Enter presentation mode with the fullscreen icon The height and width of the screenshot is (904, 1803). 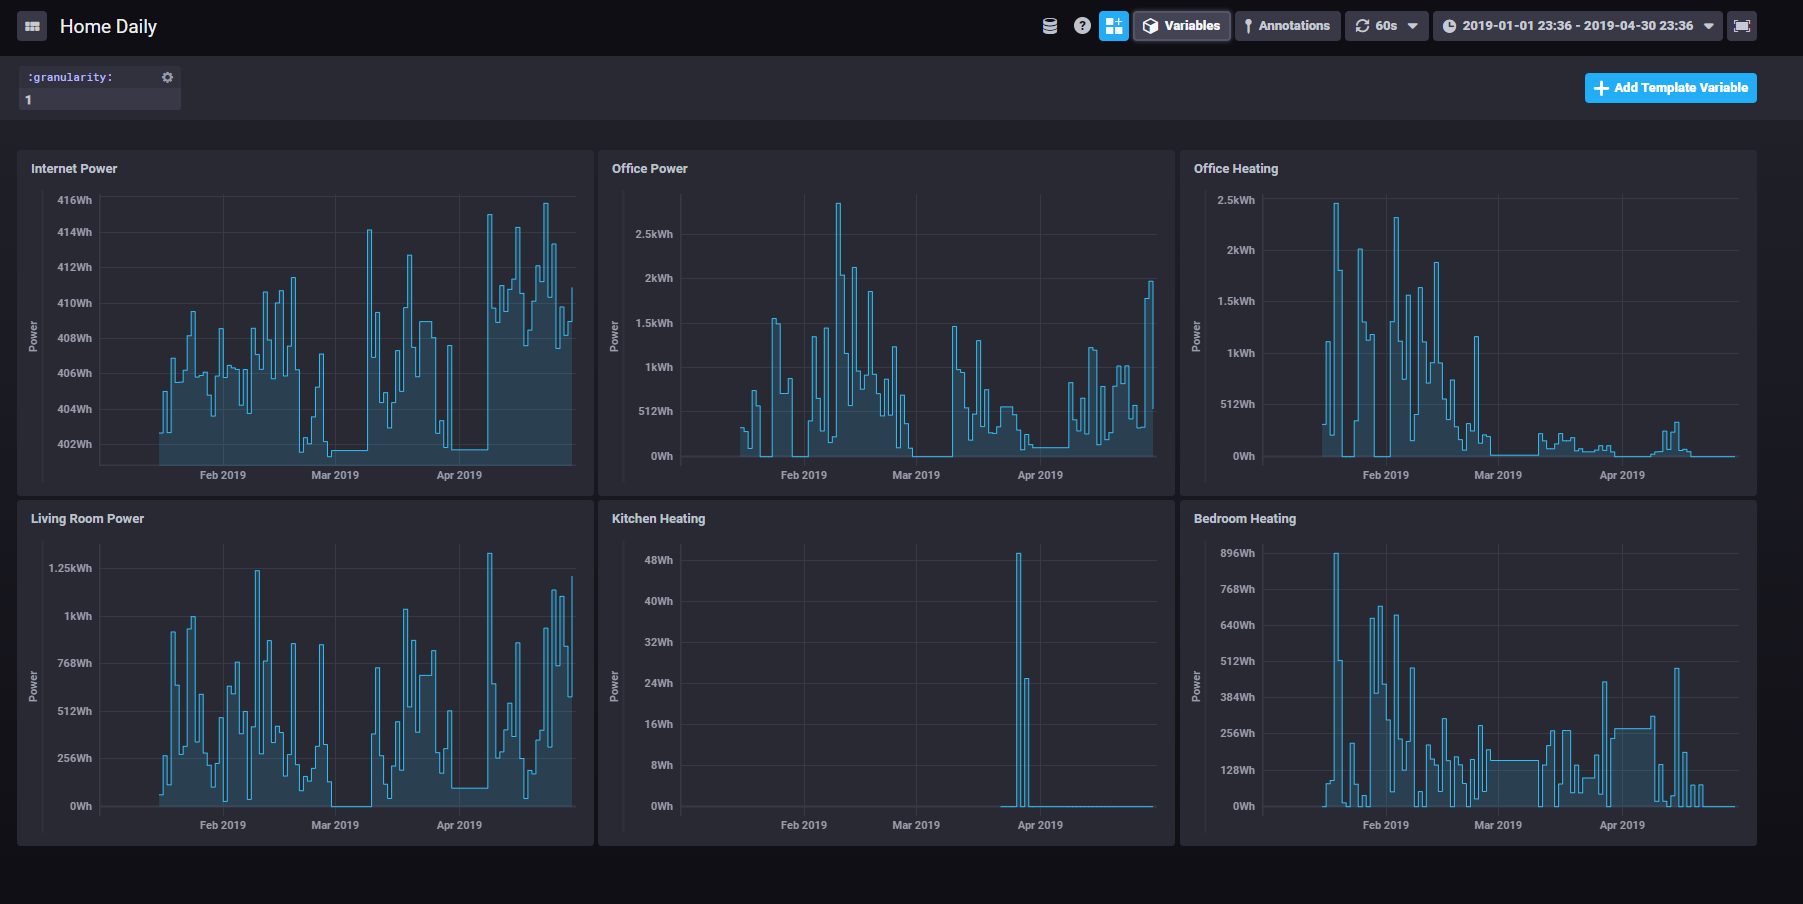tap(1742, 26)
